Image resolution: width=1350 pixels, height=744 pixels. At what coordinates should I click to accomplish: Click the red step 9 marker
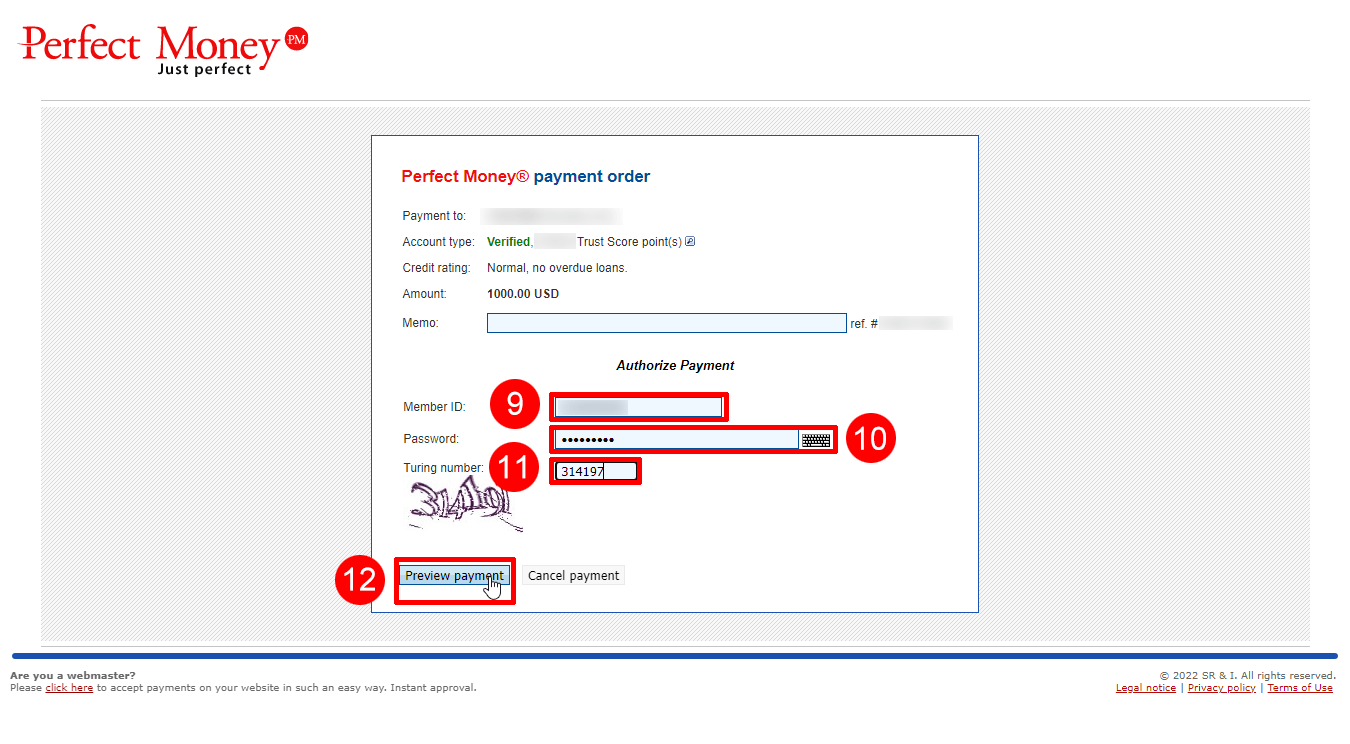pyautogui.click(x=514, y=404)
